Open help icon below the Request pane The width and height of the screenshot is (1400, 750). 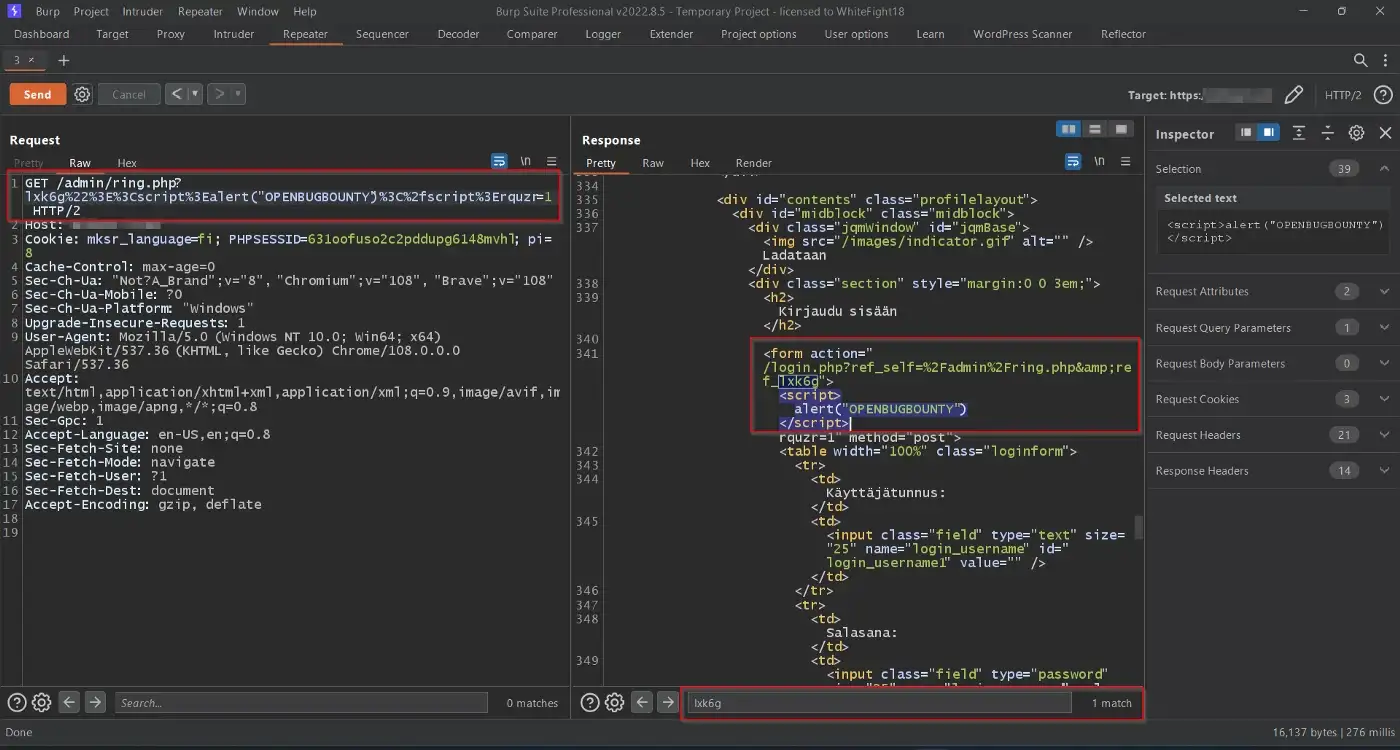[x=17, y=702]
